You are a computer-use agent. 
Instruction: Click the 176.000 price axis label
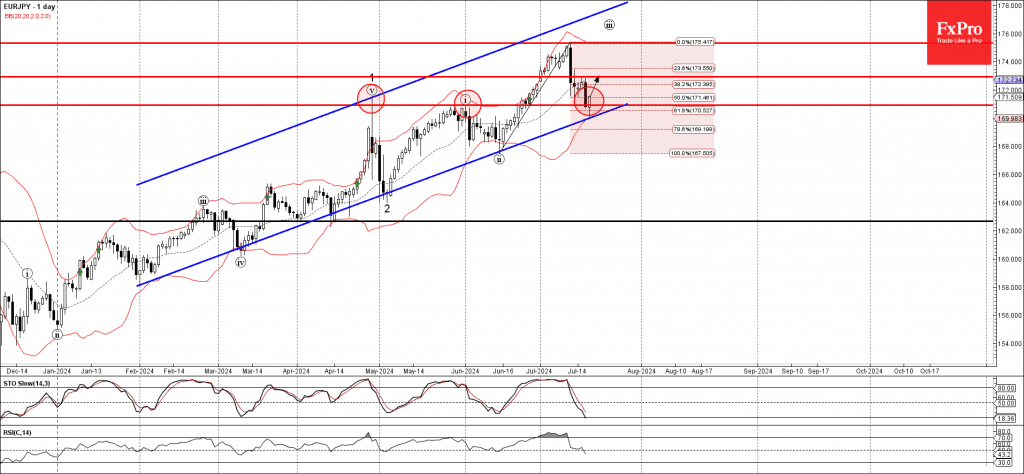1008,33
